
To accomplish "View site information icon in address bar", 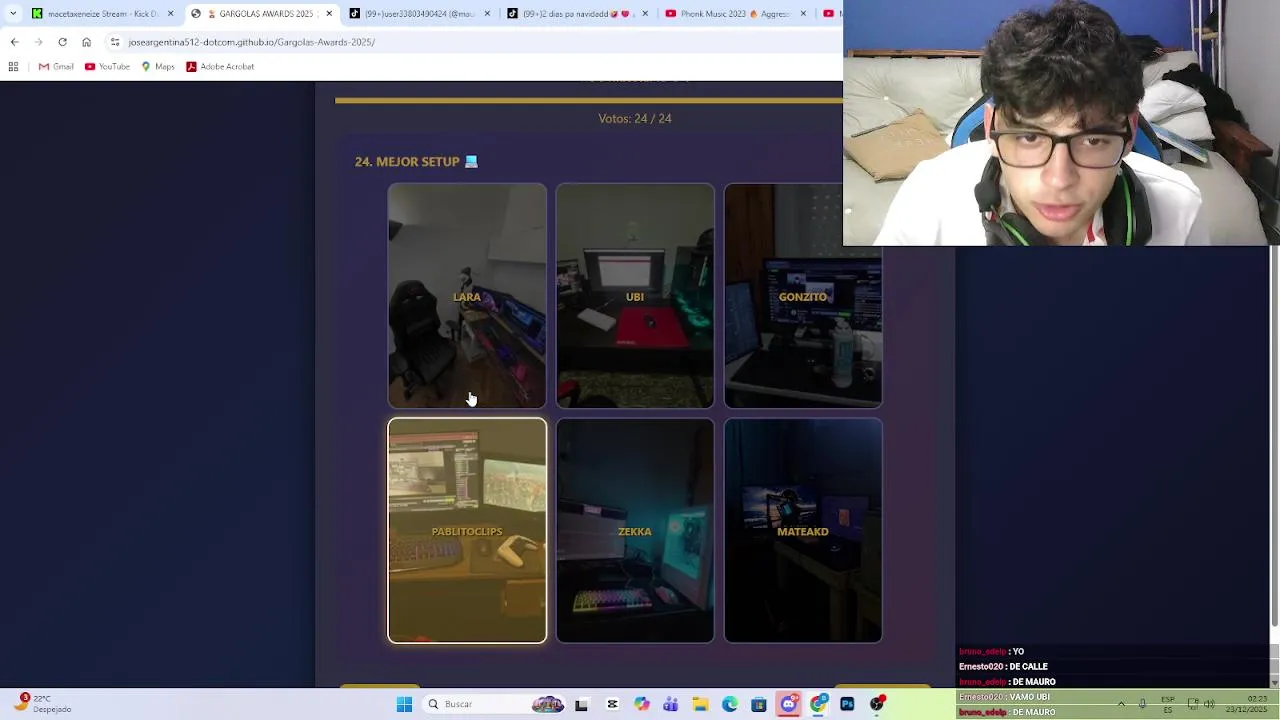I will pos(115,42).
